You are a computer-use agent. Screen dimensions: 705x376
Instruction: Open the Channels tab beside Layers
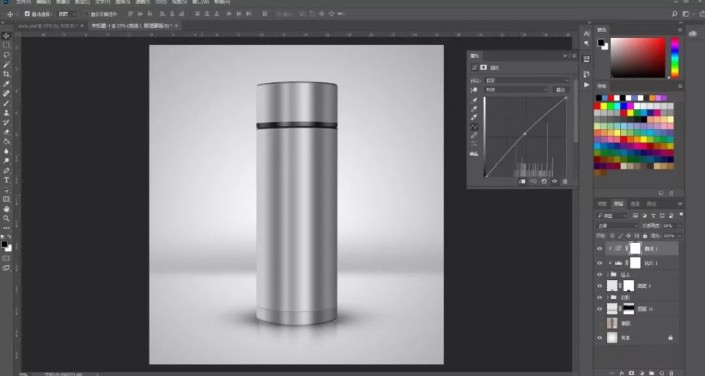coord(634,204)
